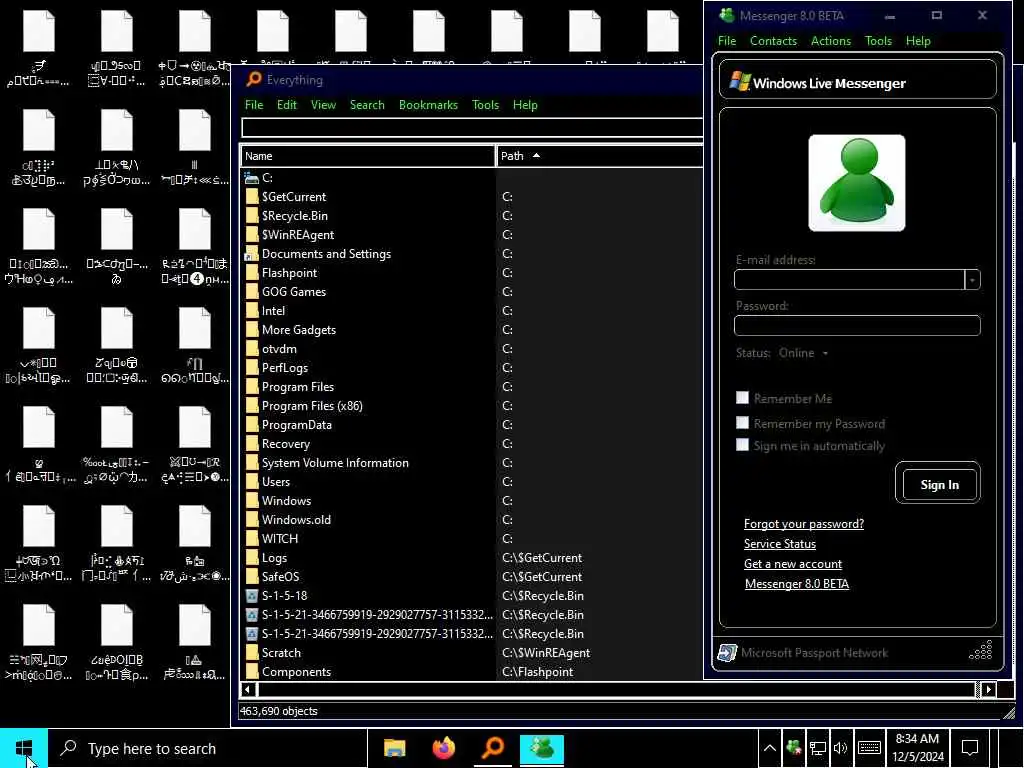Switch to Everything search taskbar icon

(493, 748)
